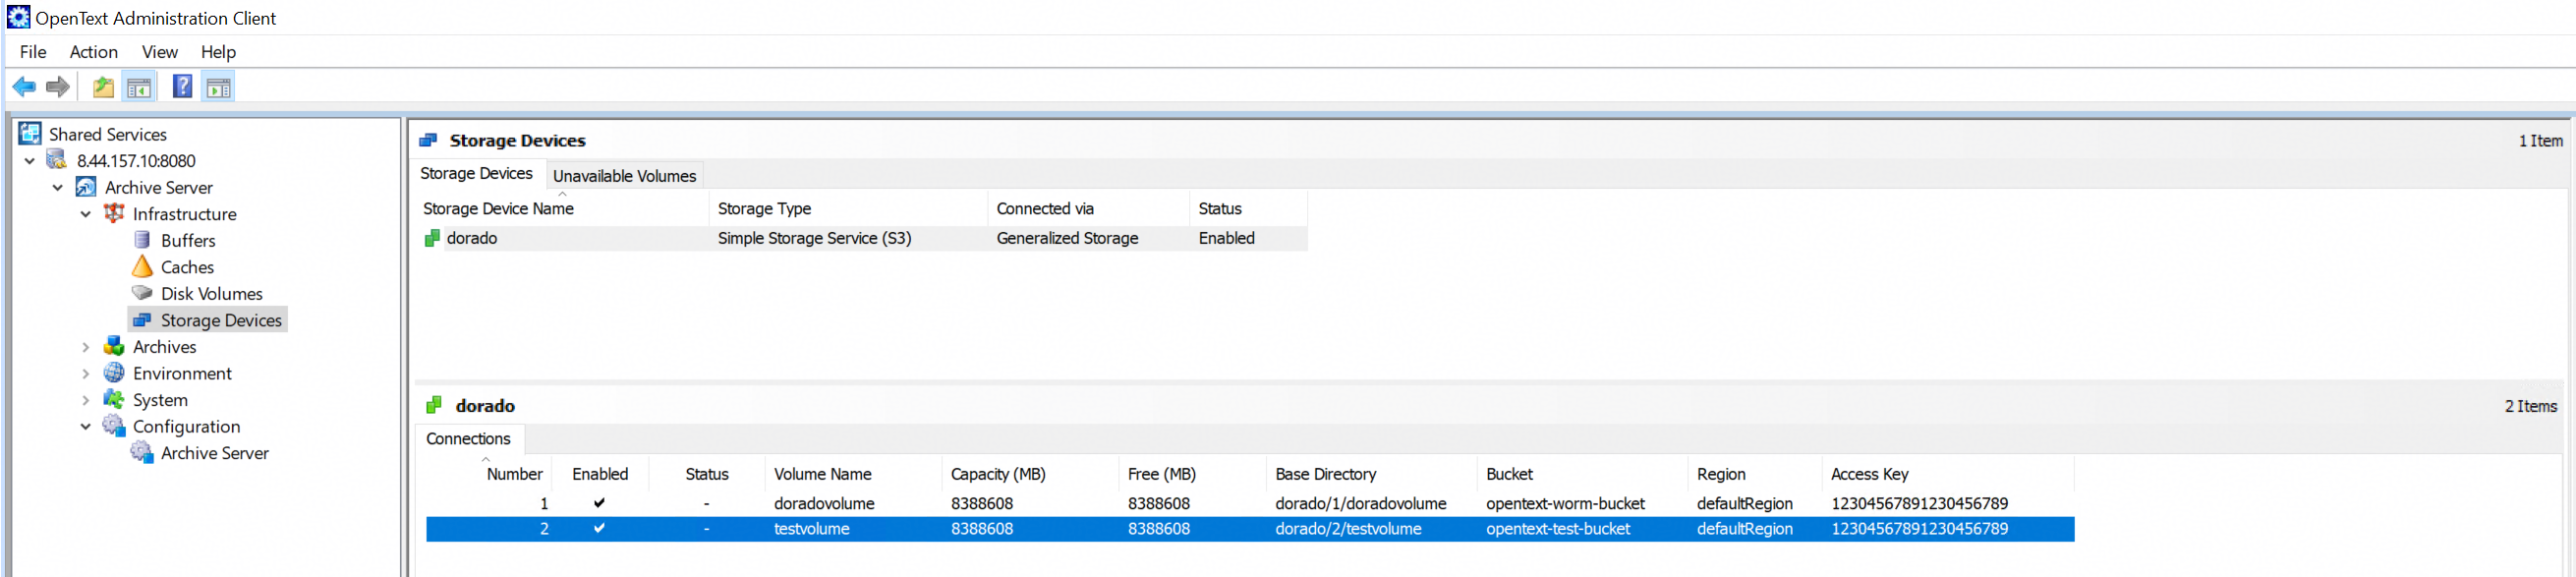Toggle the Show/Hide console tree icon
The image size is (2576, 577).
coord(139,87)
